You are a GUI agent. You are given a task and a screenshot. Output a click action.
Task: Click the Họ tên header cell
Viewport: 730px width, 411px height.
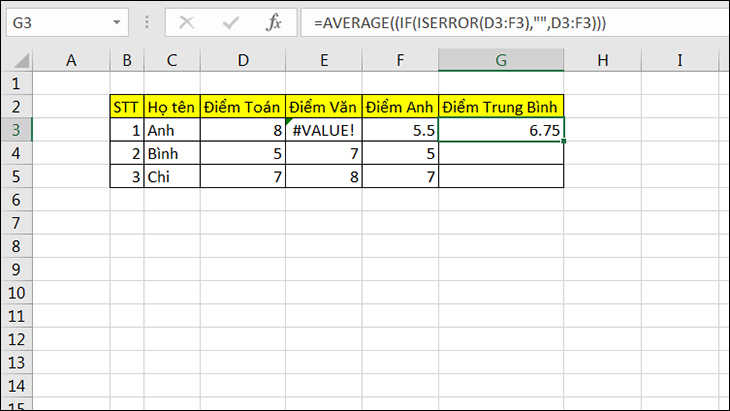click(x=172, y=107)
